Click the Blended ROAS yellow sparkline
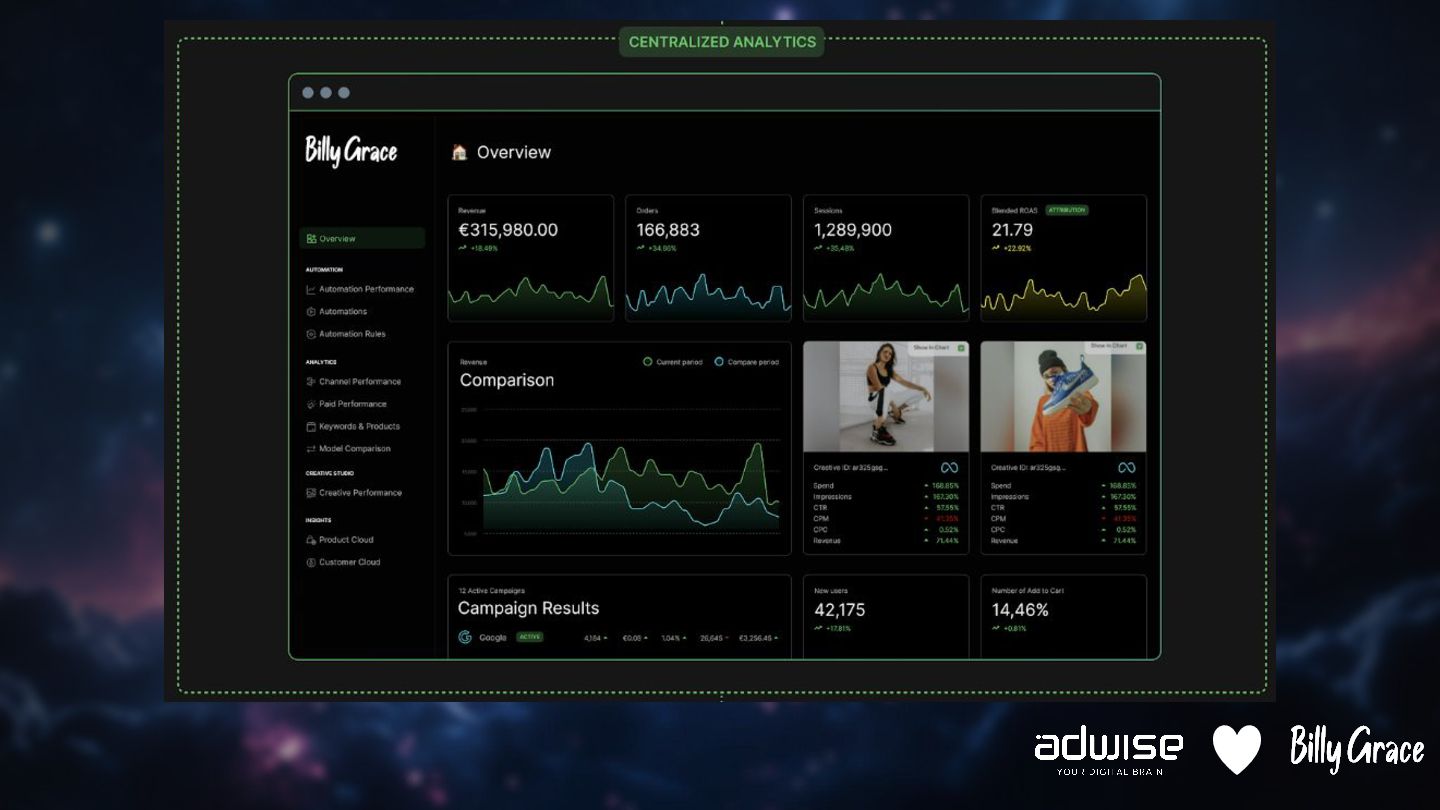This screenshot has height=810, width=1440. [x=1064, y=296]
